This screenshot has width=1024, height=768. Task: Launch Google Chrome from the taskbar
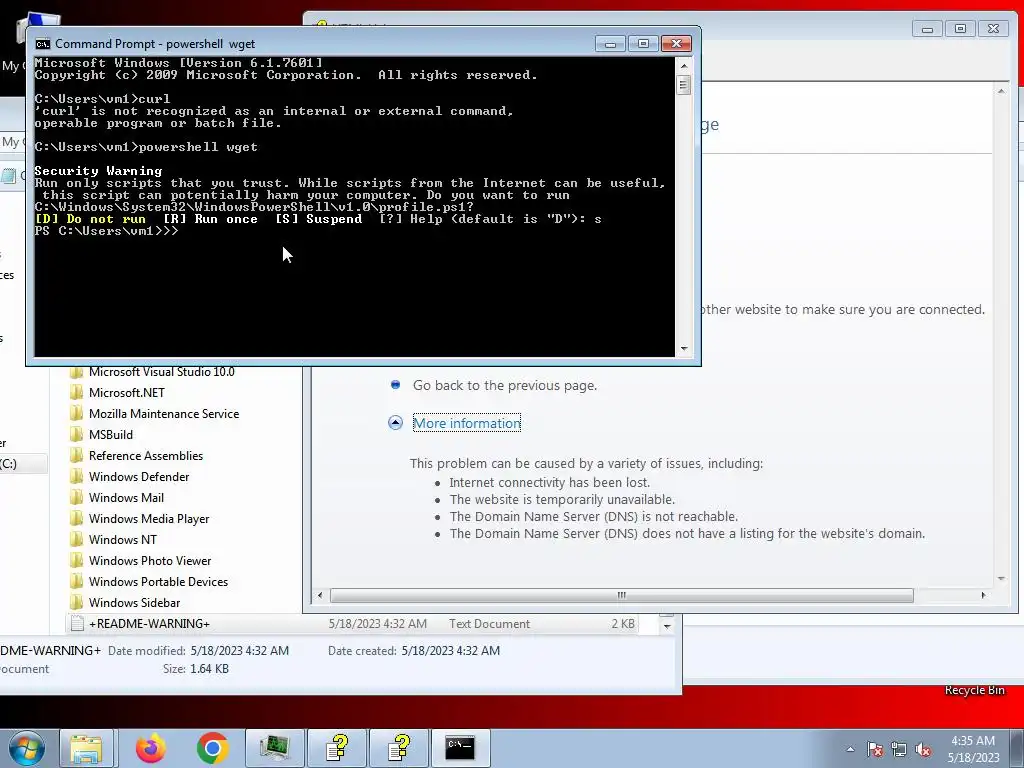(x=212, y=748)
